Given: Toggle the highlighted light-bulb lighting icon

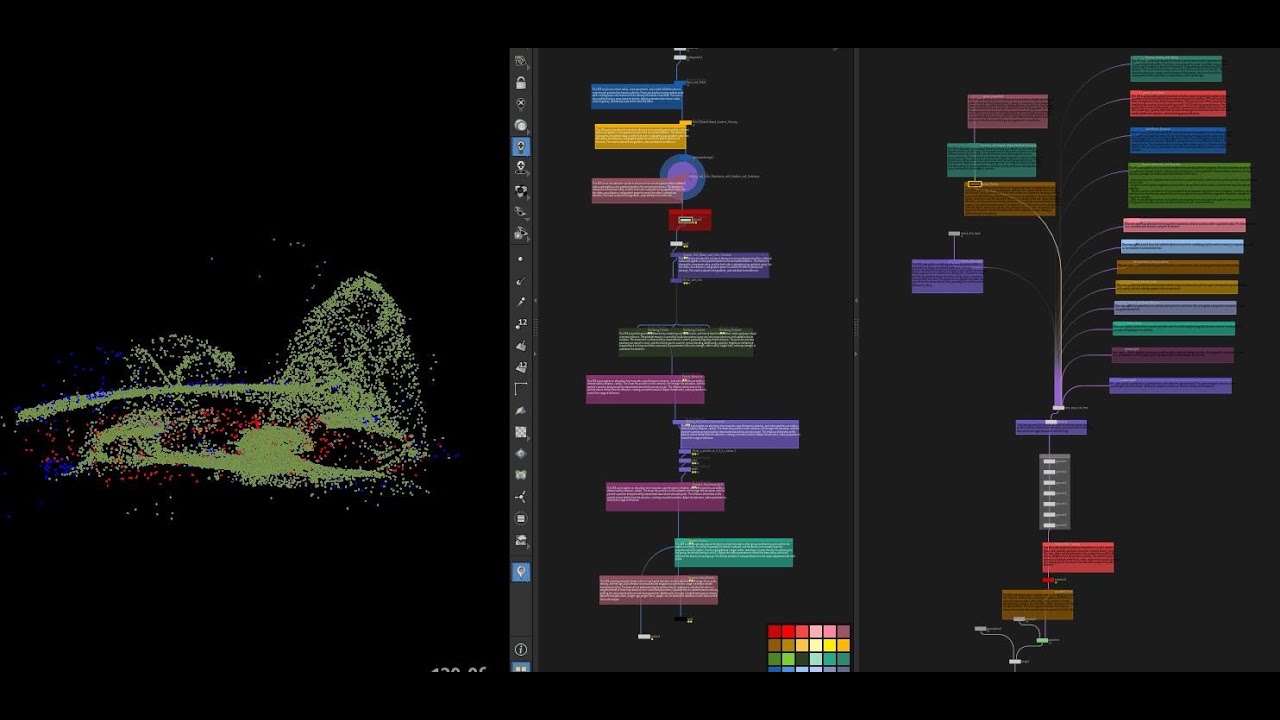Looking at the screenshot, I should click(521, 146).
